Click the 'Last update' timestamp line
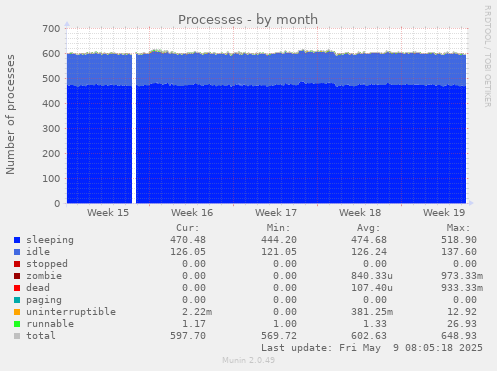 click(x=372, y=348)
